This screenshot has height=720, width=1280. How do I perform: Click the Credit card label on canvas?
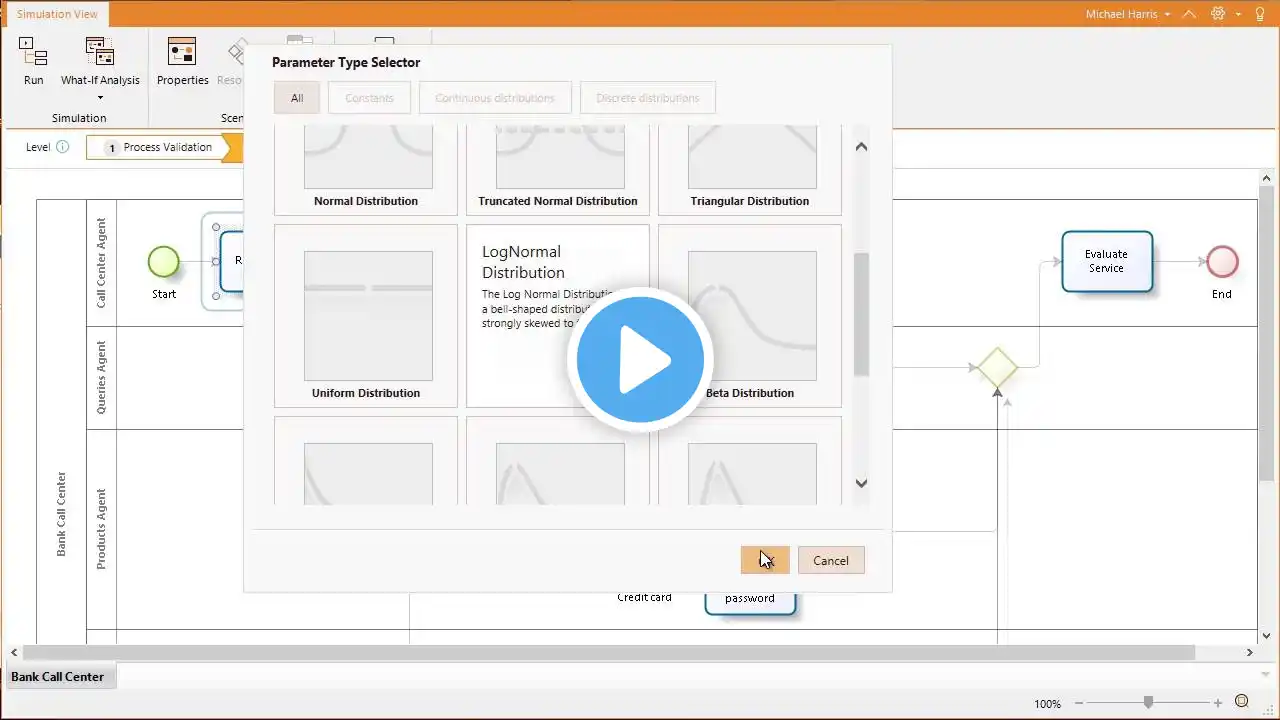coord(644,597)
